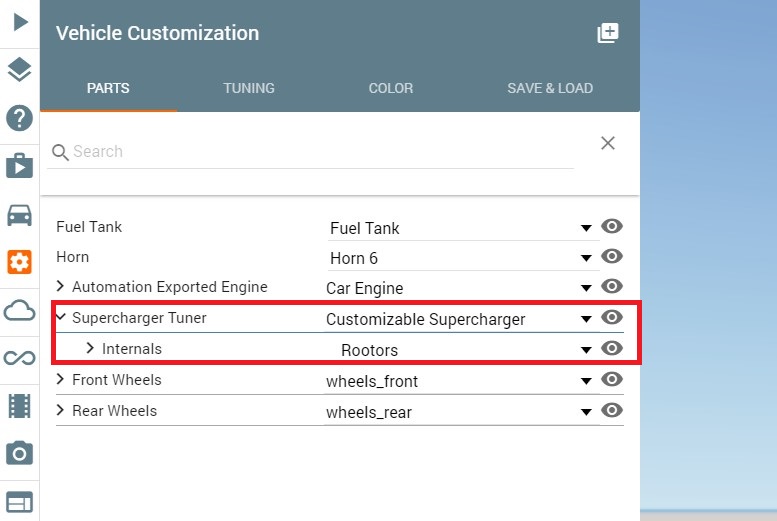Open the help question mark icon
Viewport: 777px width, 521px height.
[19, 118]
